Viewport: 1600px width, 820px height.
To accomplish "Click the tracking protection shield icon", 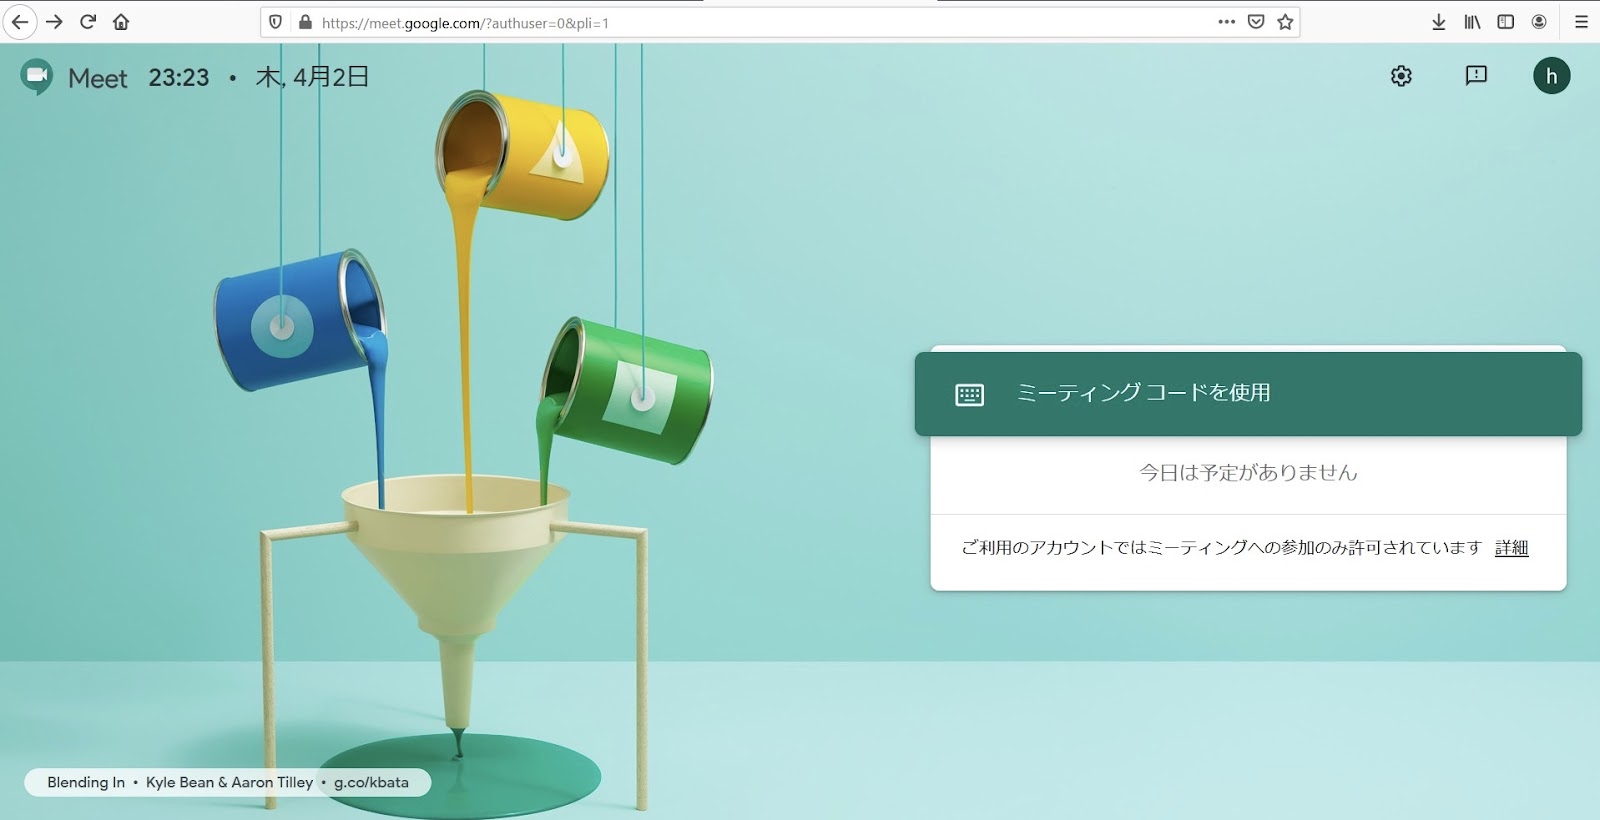I will point(276,22).
